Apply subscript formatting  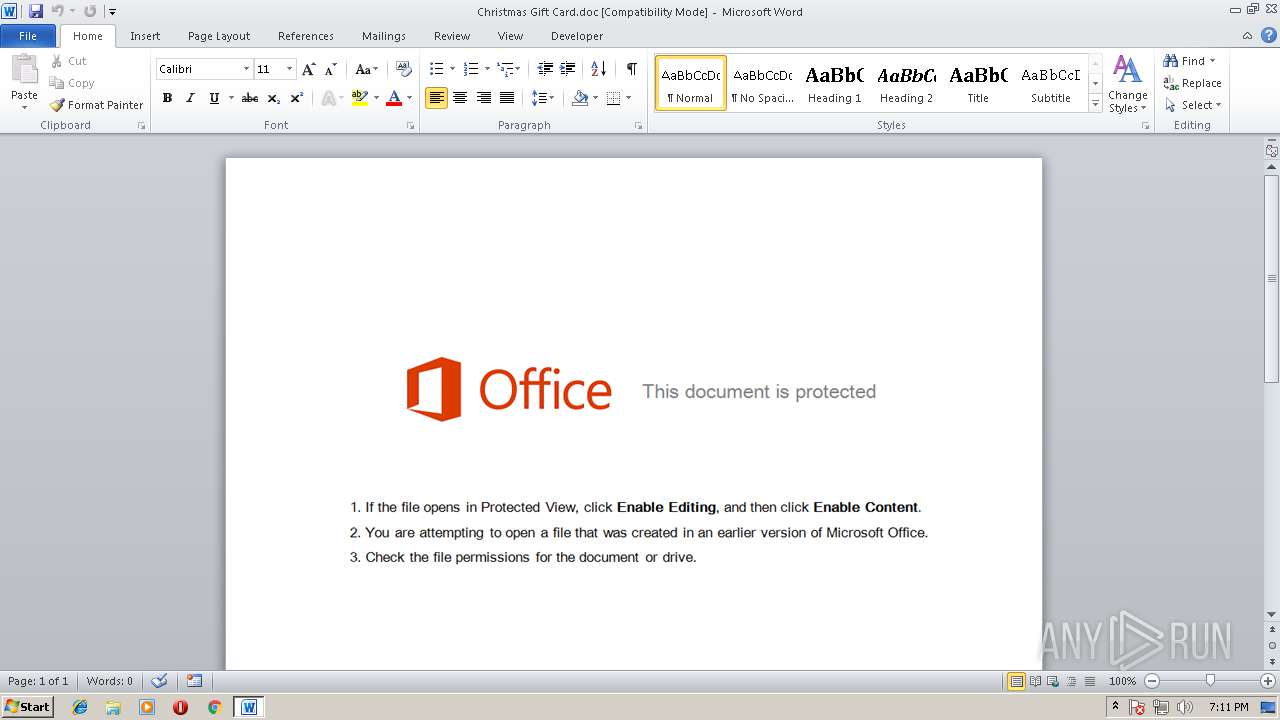tap(274, 98)
